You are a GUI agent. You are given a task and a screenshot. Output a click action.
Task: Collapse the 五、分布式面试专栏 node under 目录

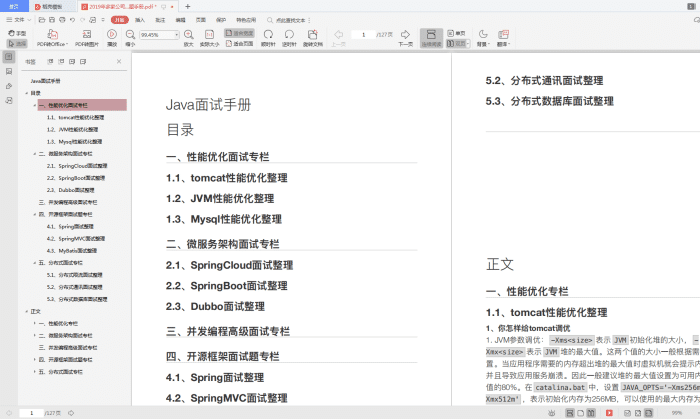34,263
